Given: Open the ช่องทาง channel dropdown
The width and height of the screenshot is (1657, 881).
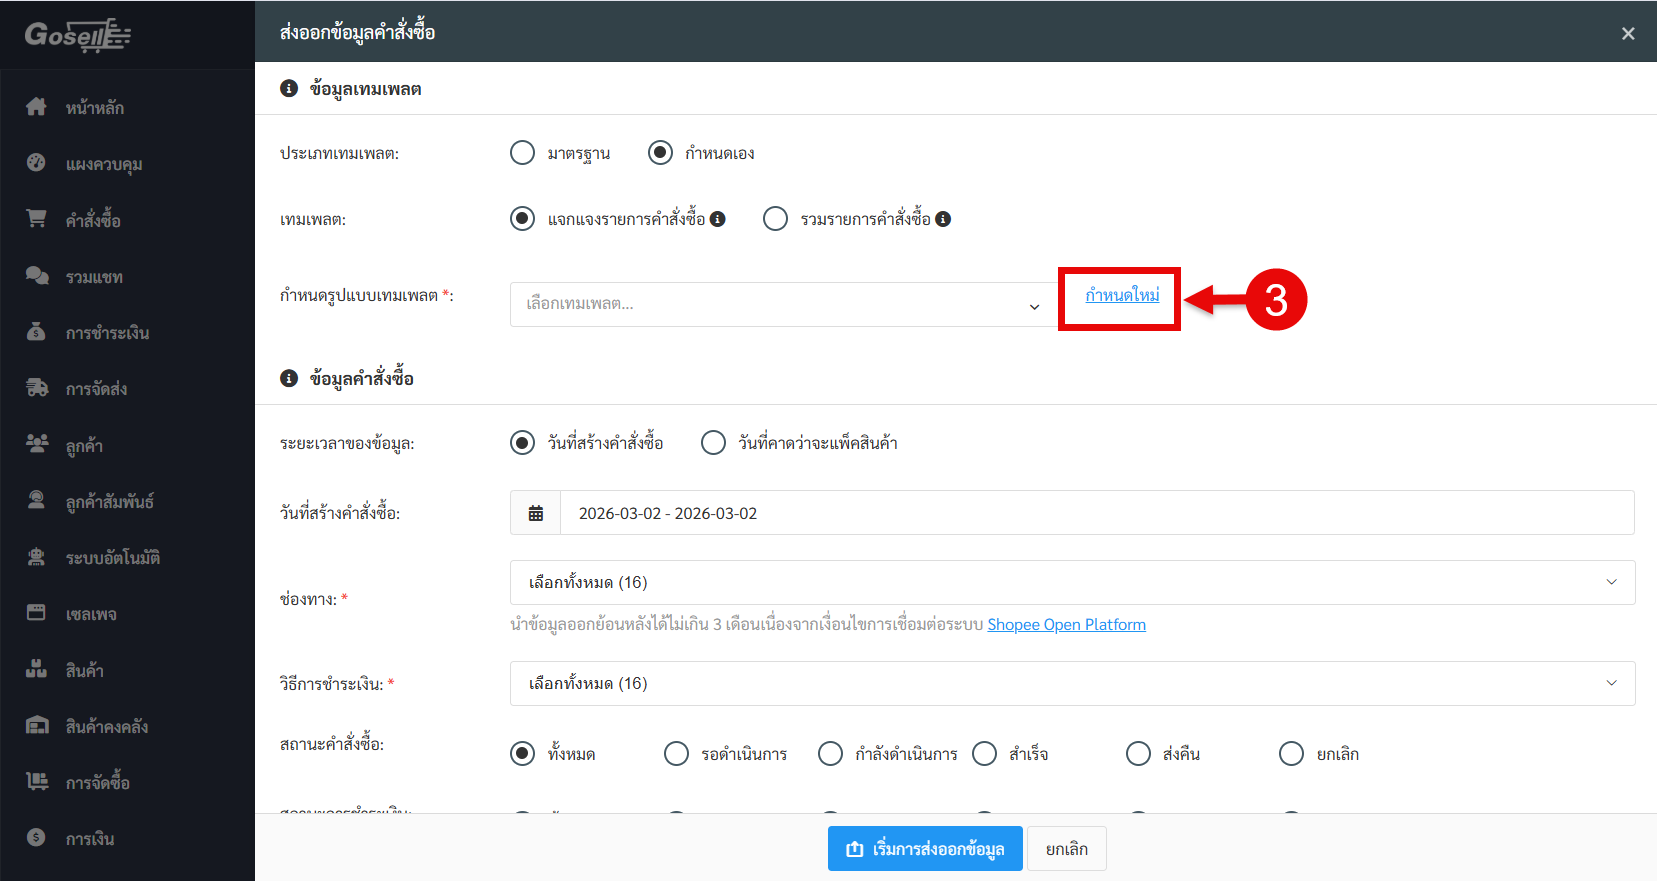Looking at the screenshot, I should pyautogui.click(x=1072, y=583).
